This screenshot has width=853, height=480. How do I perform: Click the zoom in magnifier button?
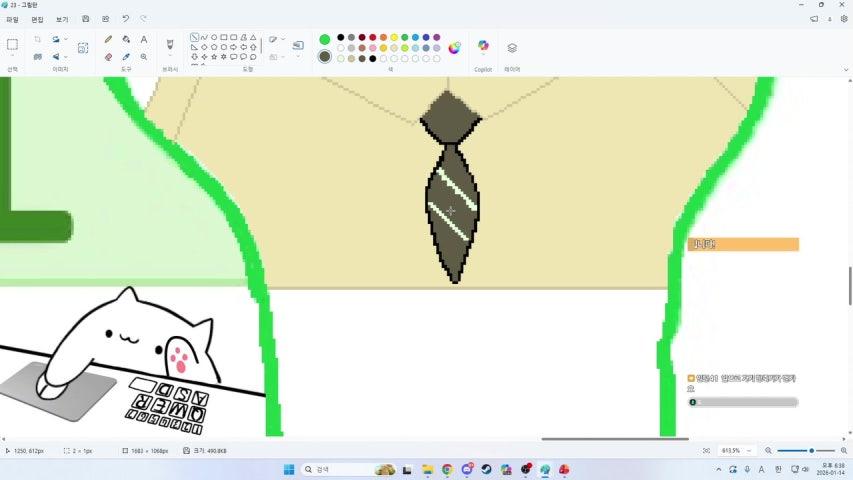point(844,451)
